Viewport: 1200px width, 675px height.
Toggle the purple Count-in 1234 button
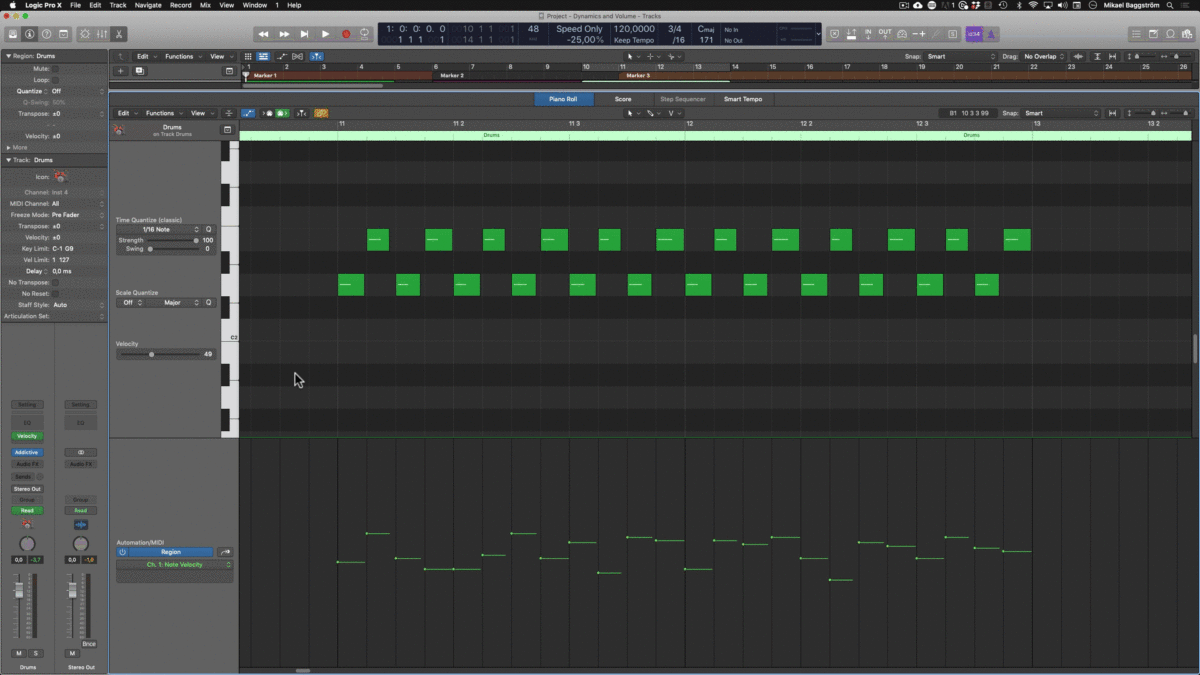(x=973, y=34)
